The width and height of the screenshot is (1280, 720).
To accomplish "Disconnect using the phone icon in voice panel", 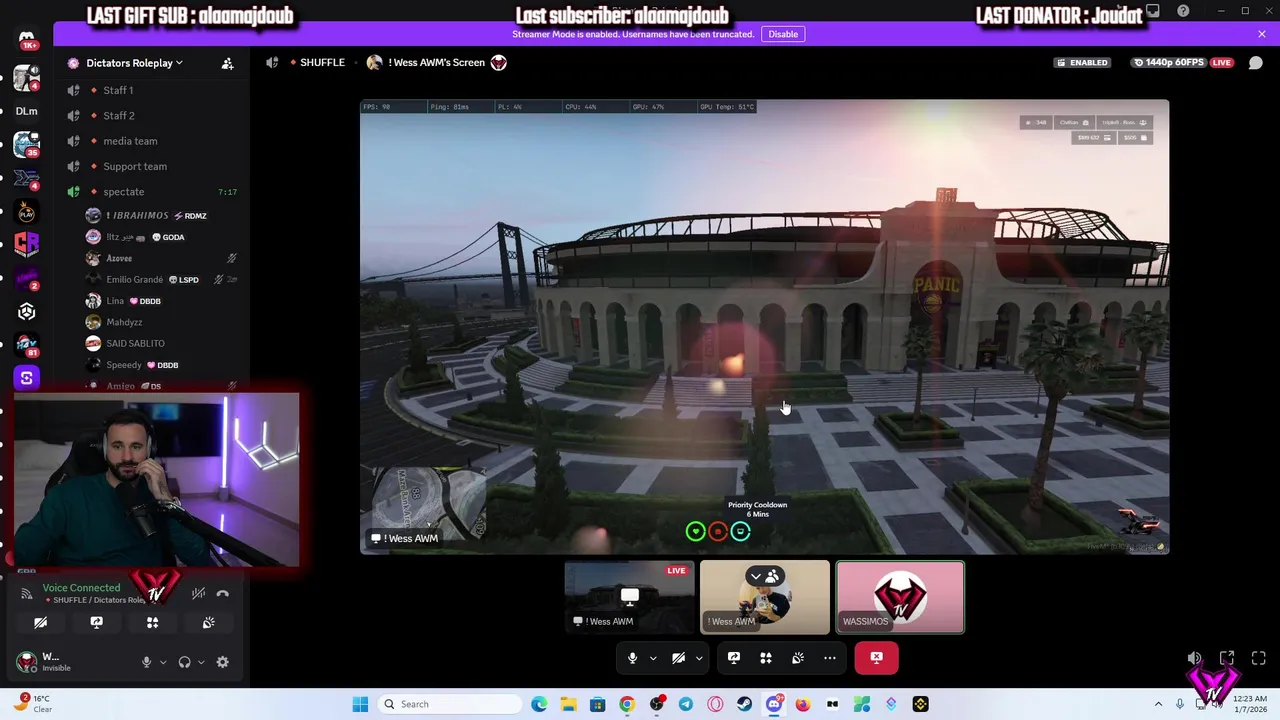I will pyautogui.click(x=222, y=593).
